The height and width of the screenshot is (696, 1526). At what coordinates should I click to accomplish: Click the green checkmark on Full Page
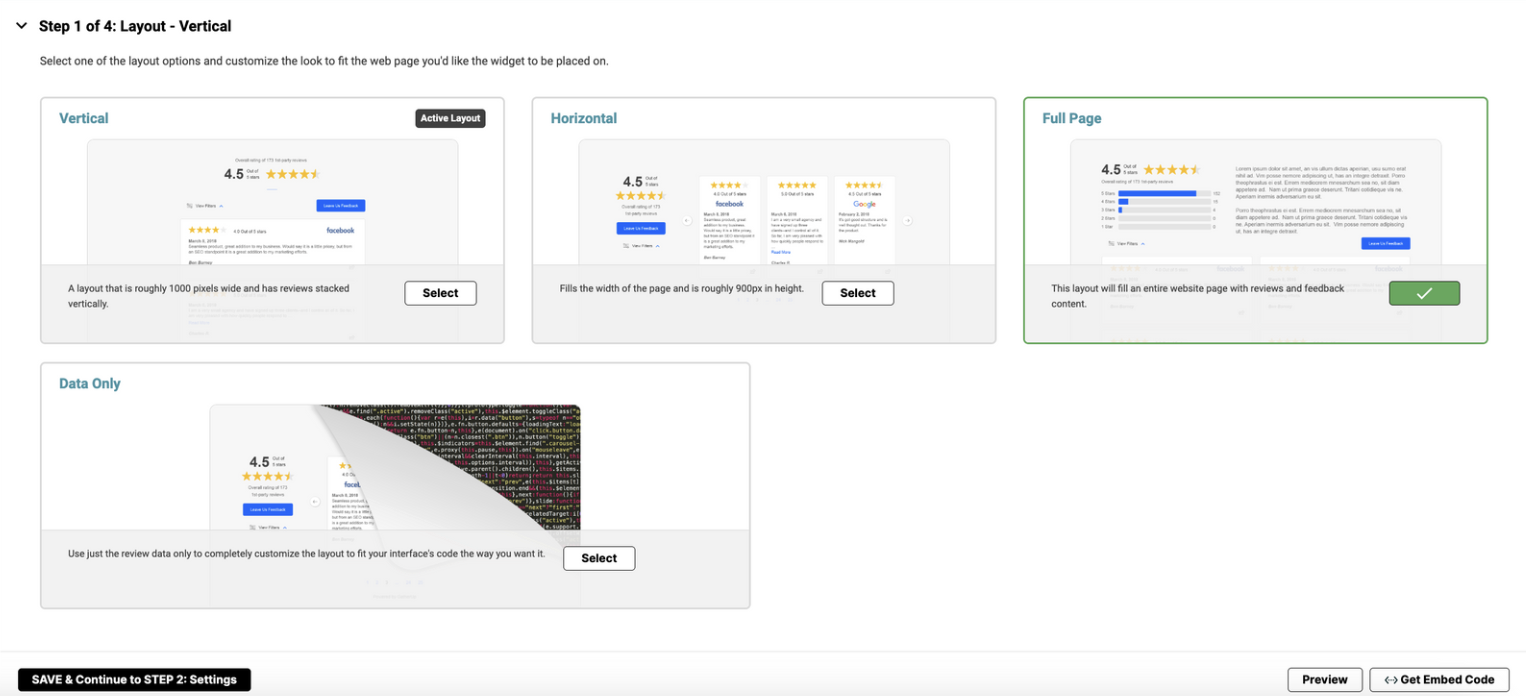point(1424,293)
